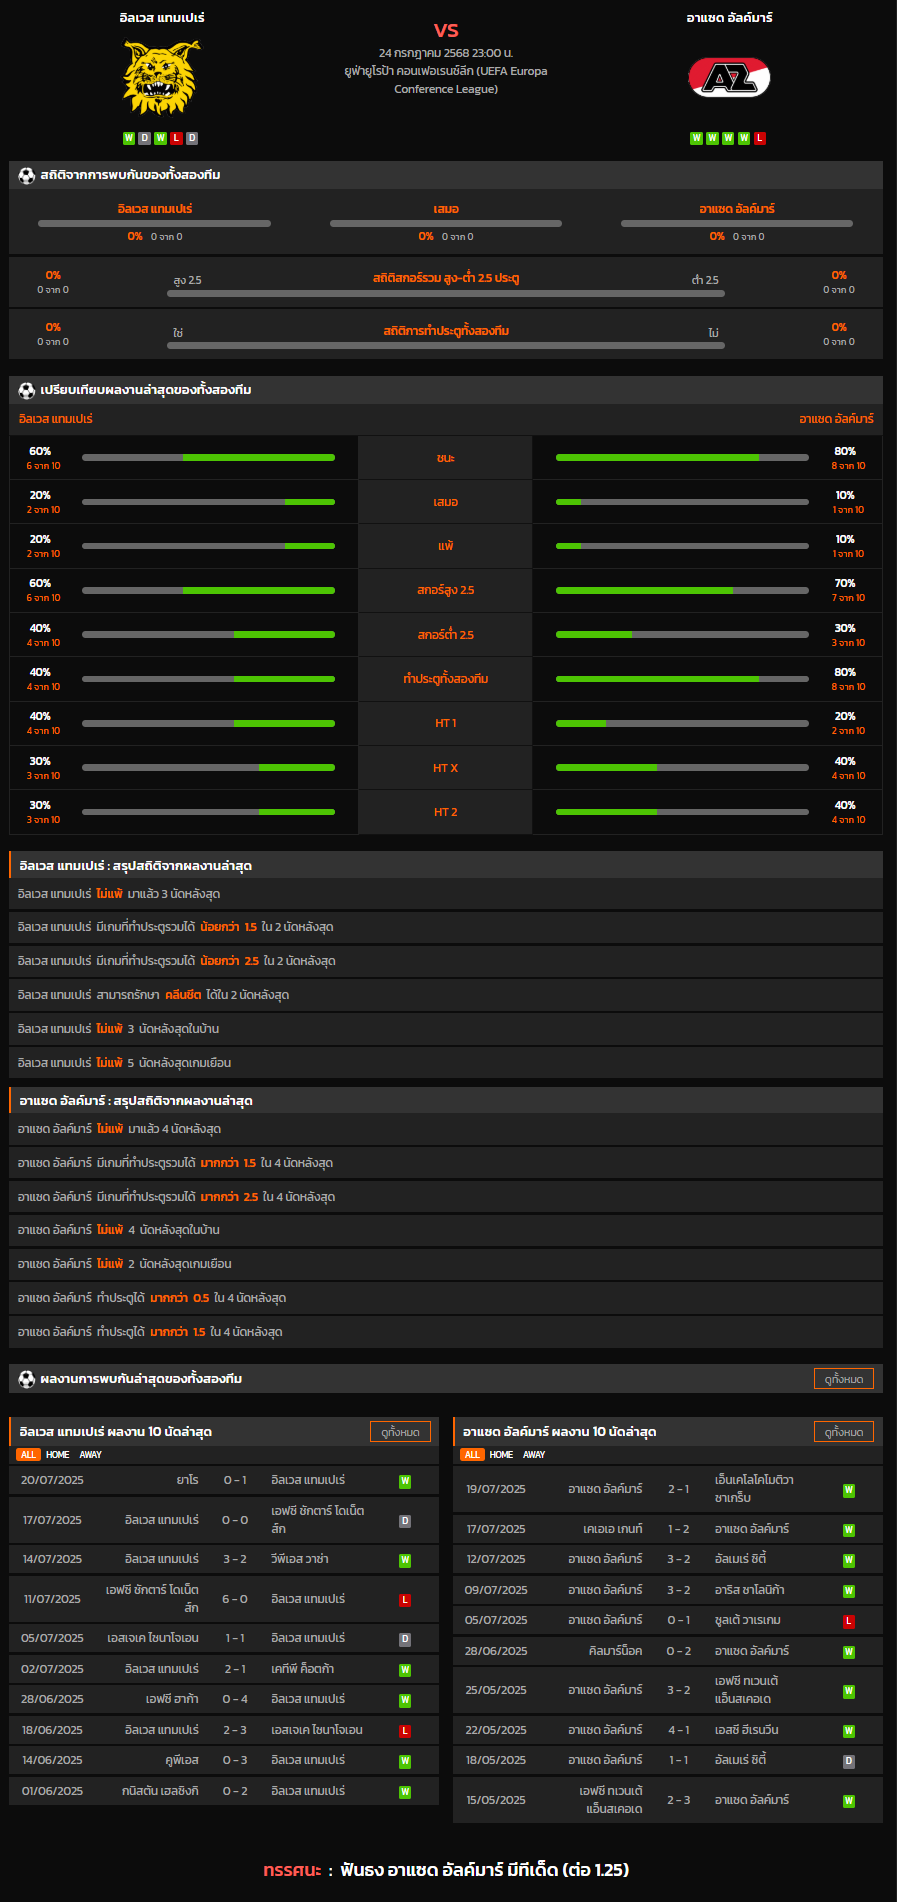Click the head-to-head เสมอ 0% bar
This screenshot has height=1902, width=897.
(446, 224)
